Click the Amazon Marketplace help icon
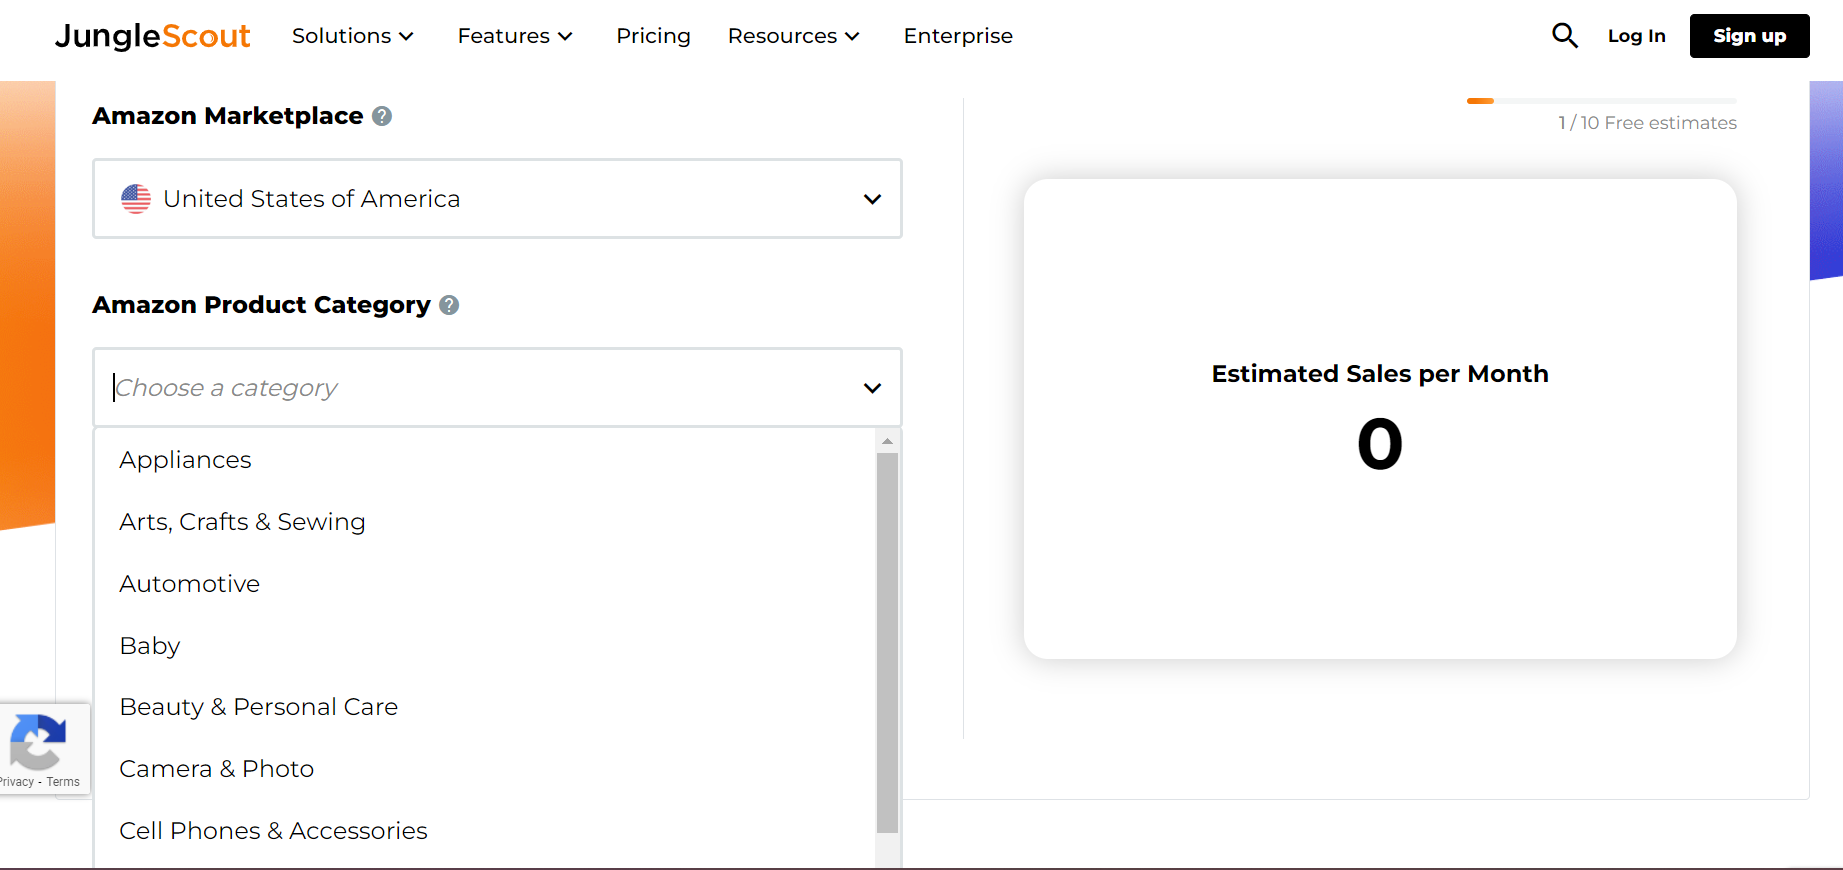This screenshot has width=1843, height=870. pos(382,116)
